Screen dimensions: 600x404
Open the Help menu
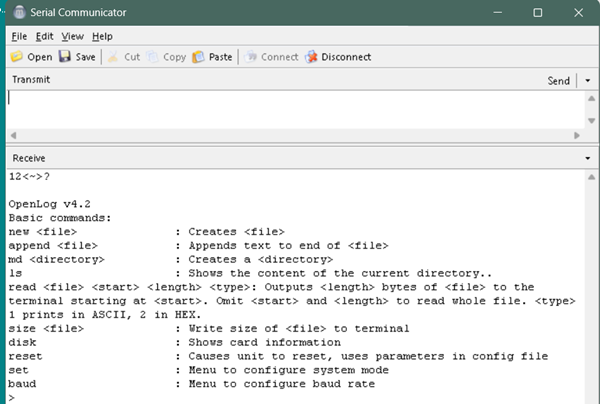(x=102, y=36)
